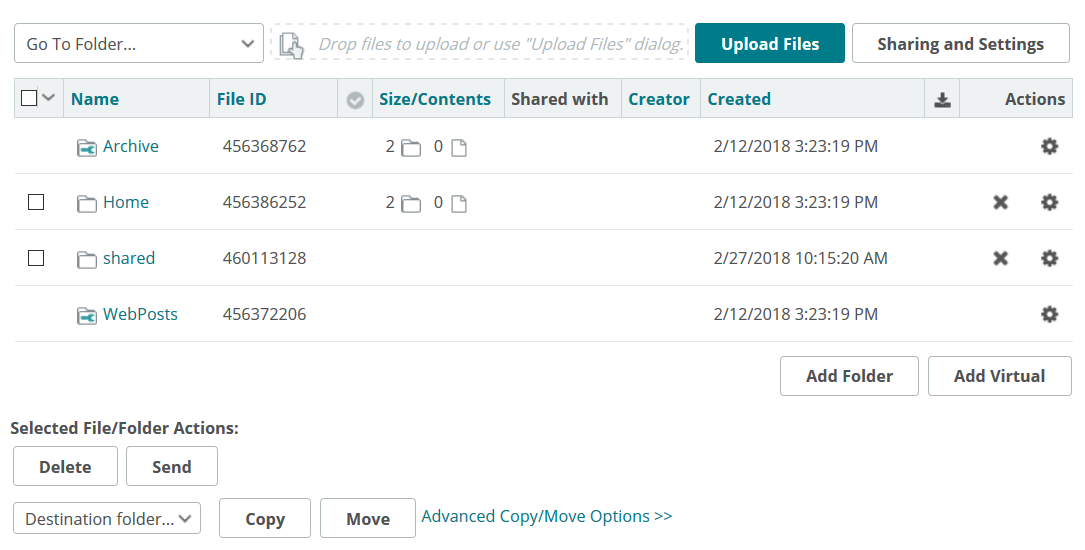Click the file drop upload area

481,44
